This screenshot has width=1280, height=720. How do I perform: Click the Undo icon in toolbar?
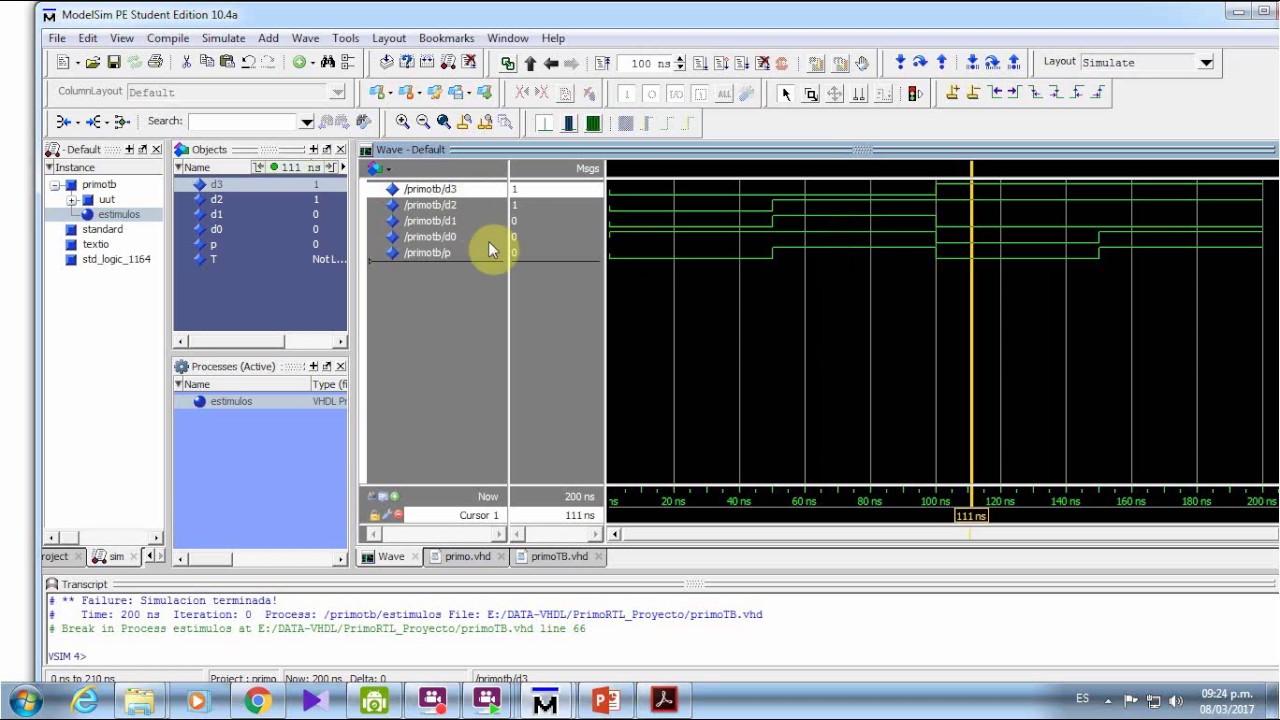pyautogui.click(x=248, y=63)
